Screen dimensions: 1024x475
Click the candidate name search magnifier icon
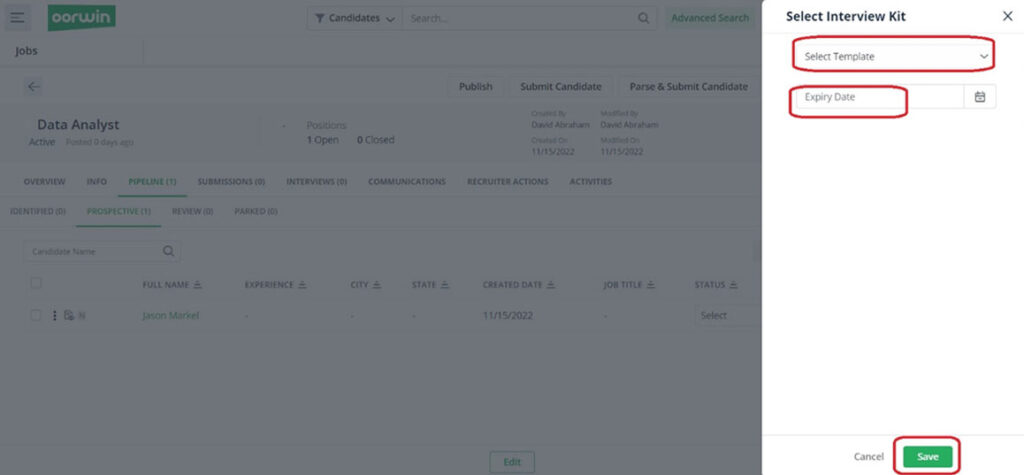[x=168, y=251]
